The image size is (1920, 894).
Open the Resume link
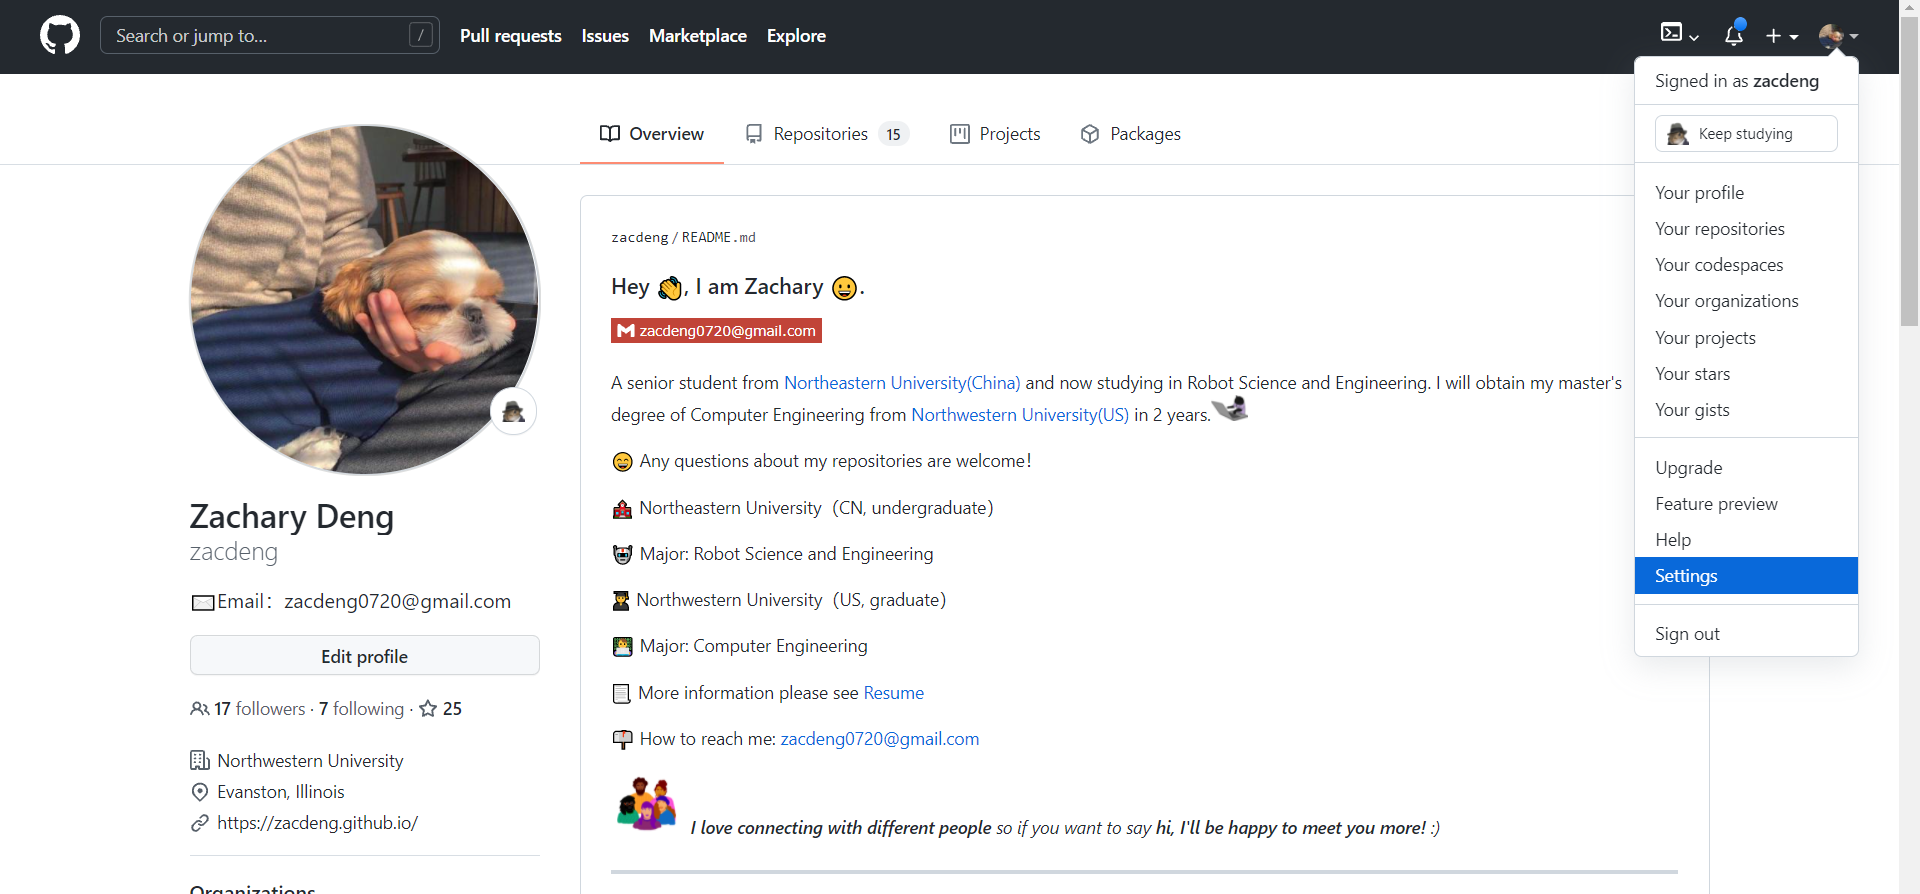tap(893, 693)
